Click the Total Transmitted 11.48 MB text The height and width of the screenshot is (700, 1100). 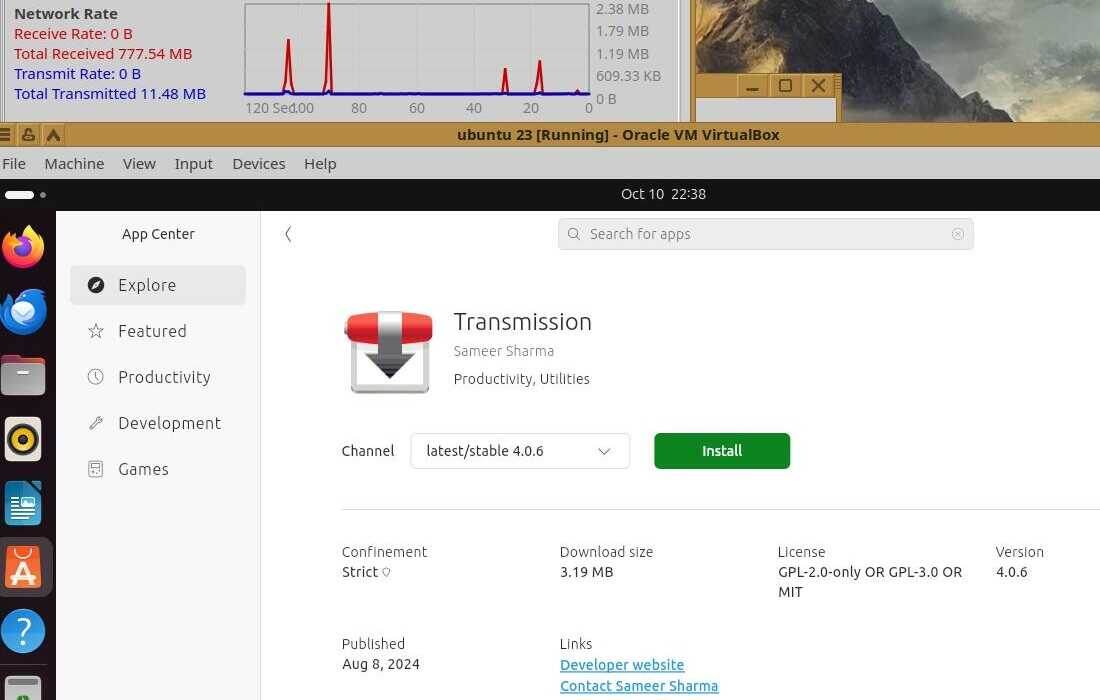(110, 94)
